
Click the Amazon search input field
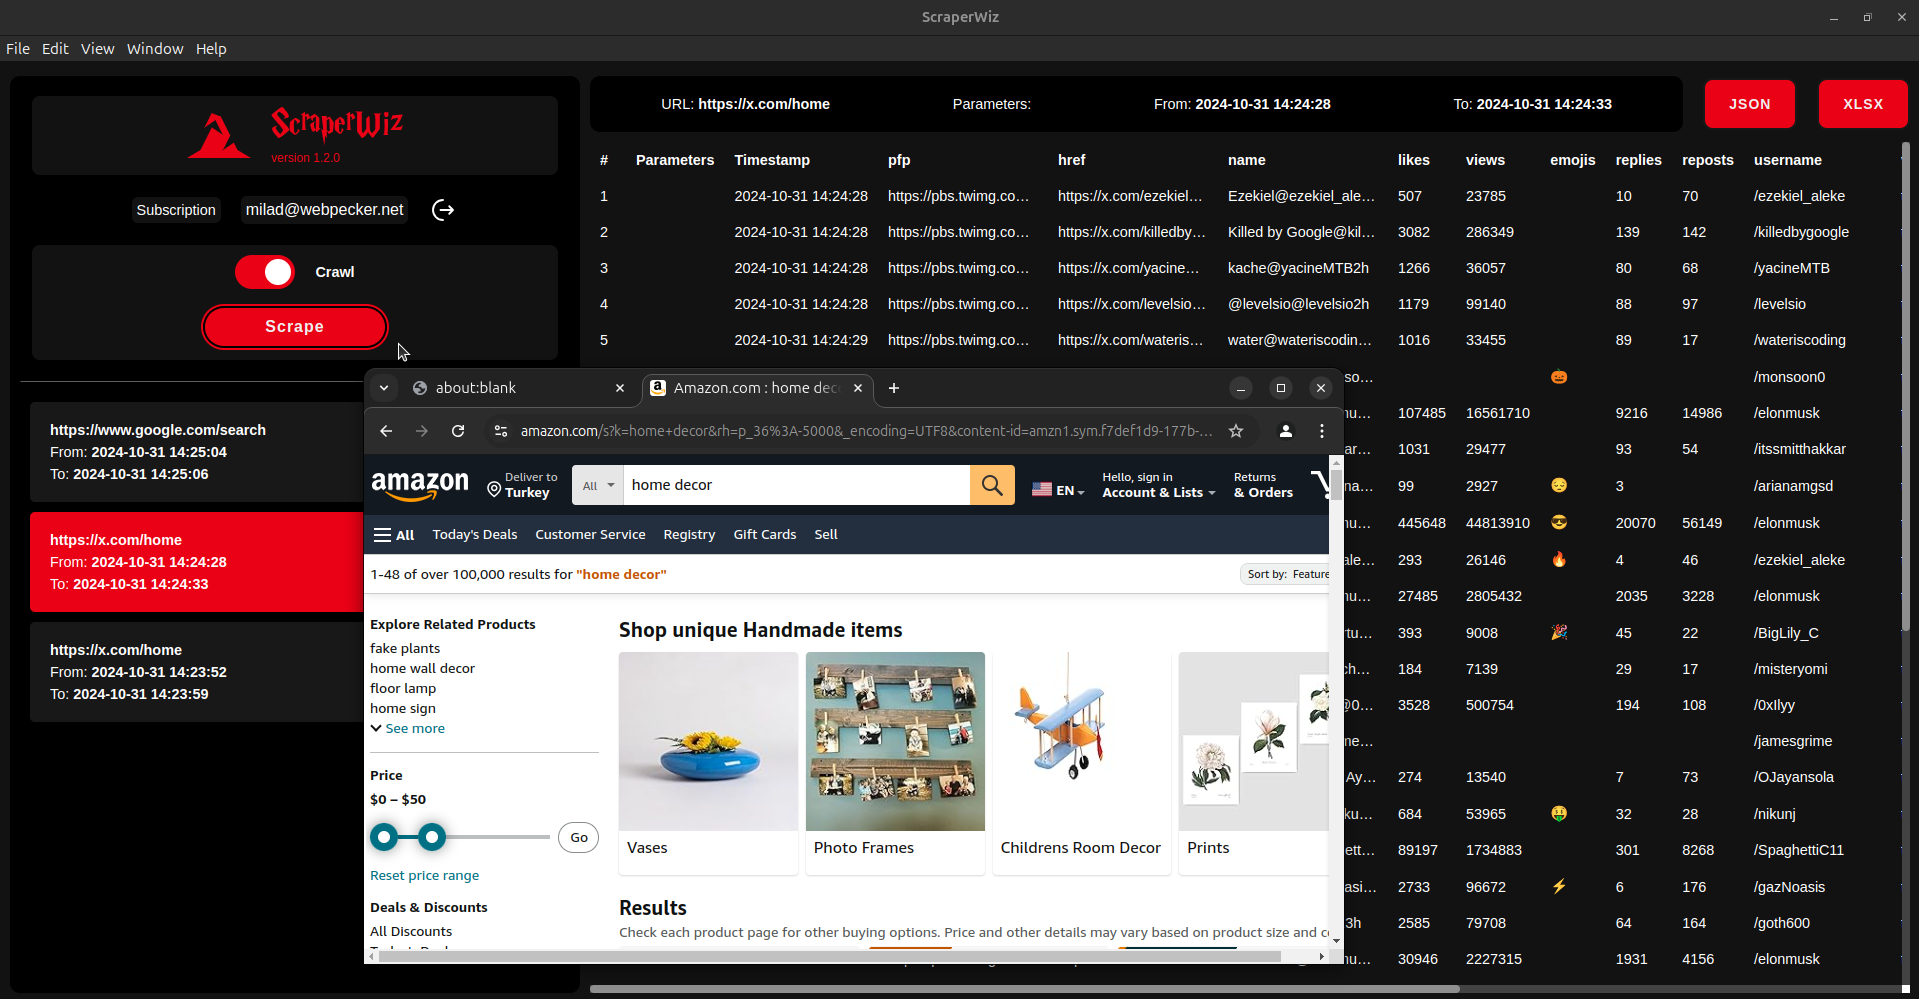pyautogui.click(x=796, y=485)
